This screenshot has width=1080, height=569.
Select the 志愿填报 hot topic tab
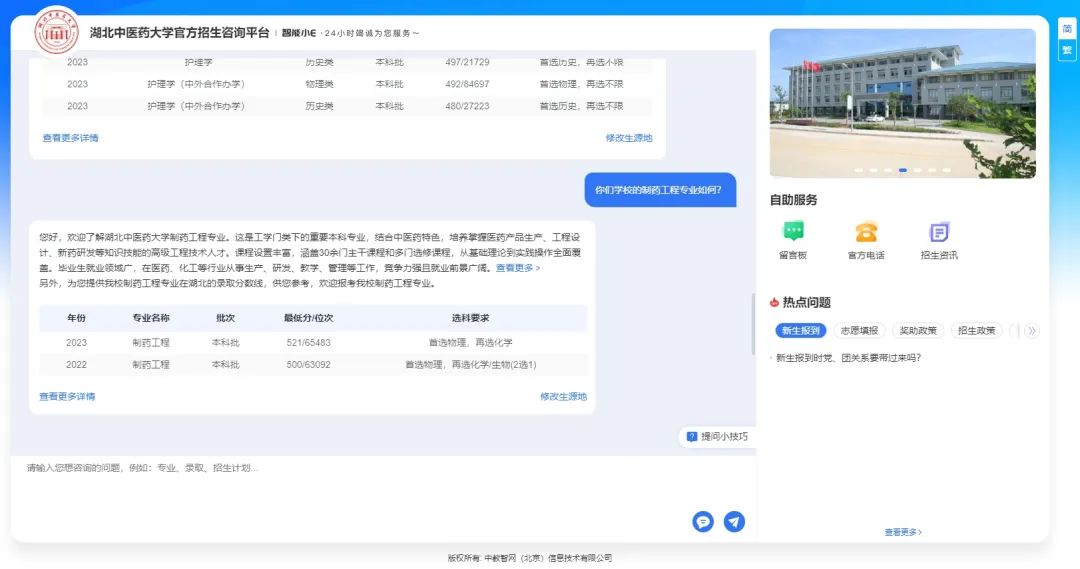click(x=859, y=331)
